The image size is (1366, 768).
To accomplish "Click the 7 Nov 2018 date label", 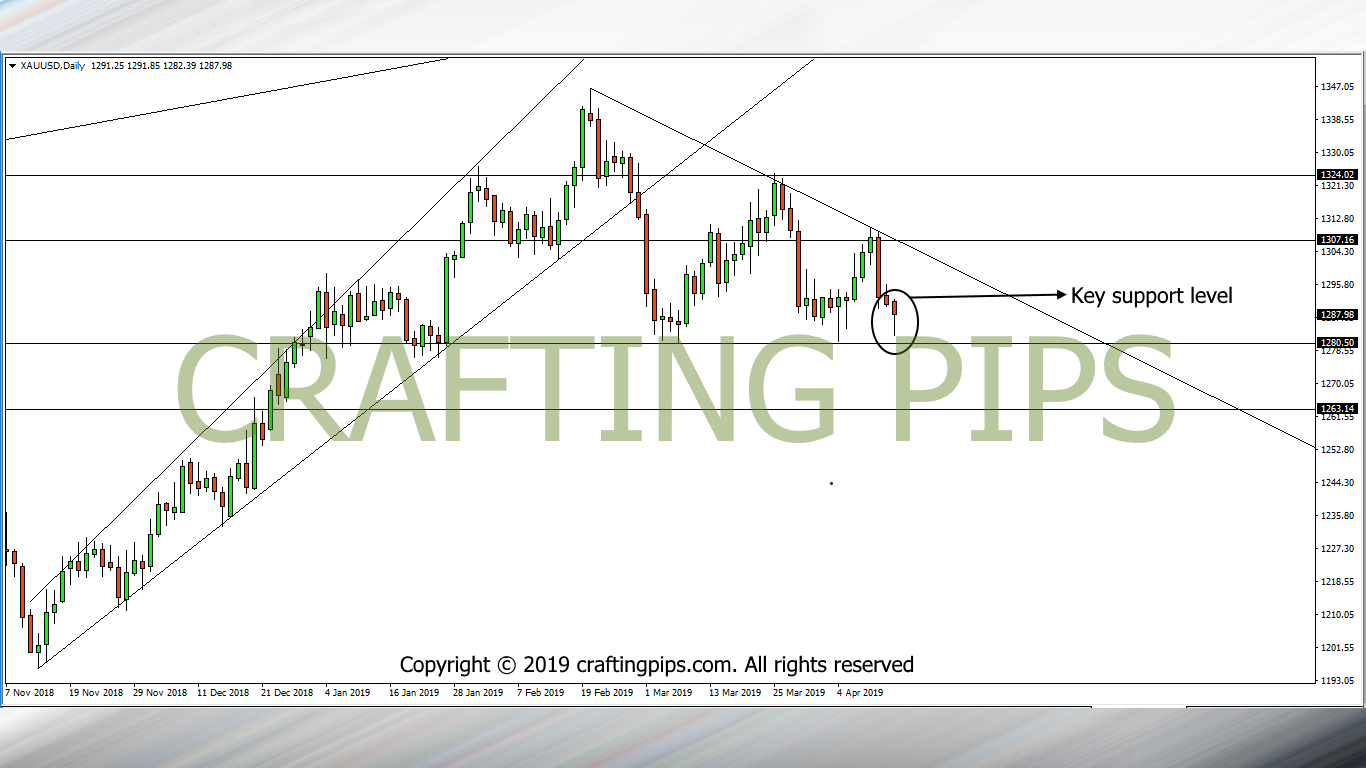I will pyautogui.click(x=30, y=692).
